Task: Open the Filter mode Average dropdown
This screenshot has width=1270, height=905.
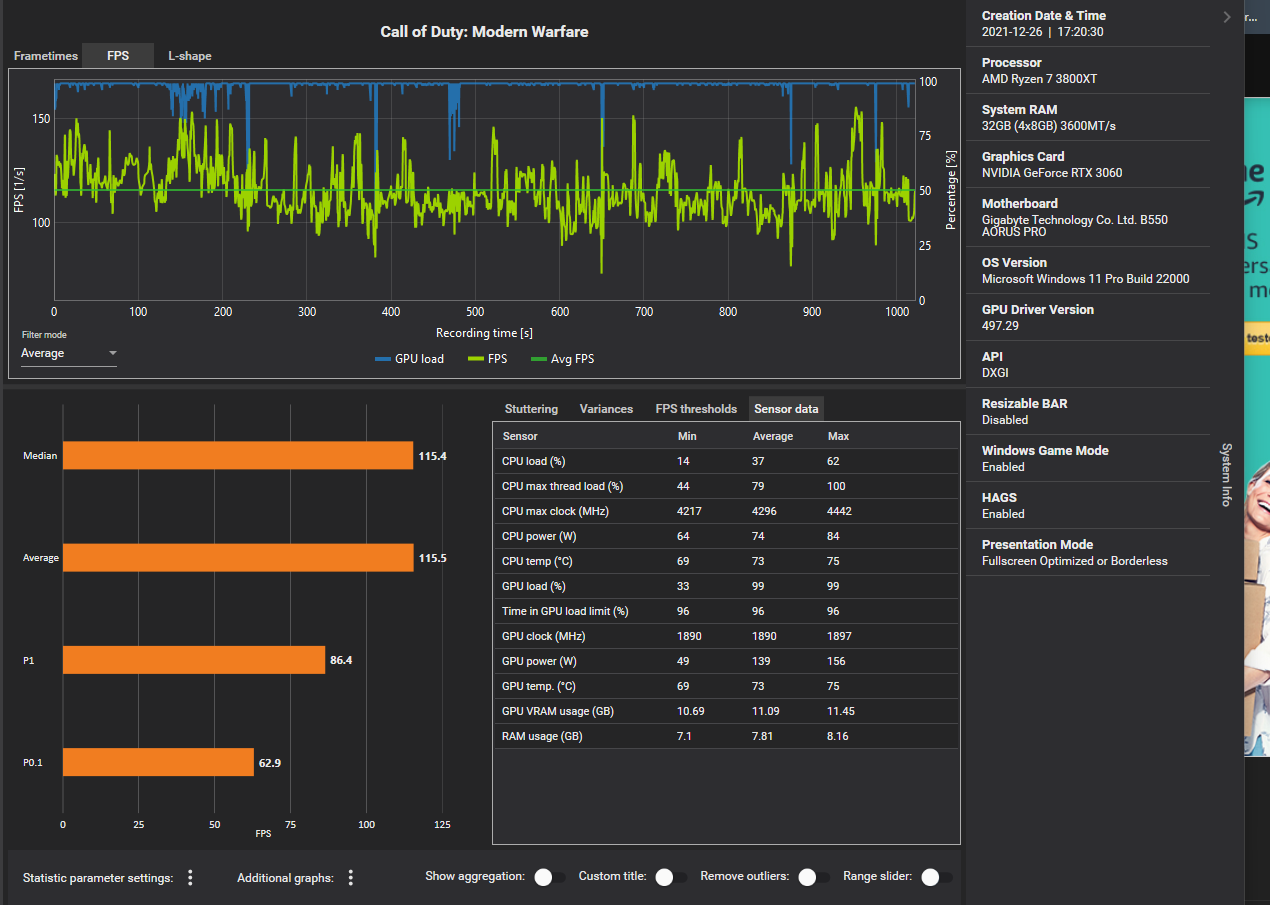Action: [x=68, y=353]
